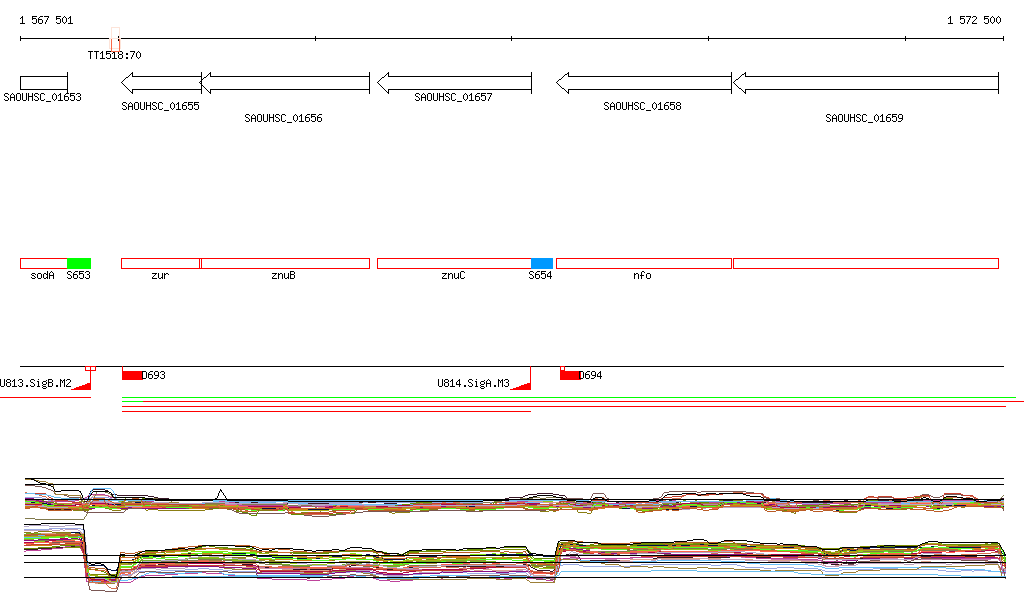Select the nfo annotation box
Viewport: 1024px width, 611px height.
(643, 263)
